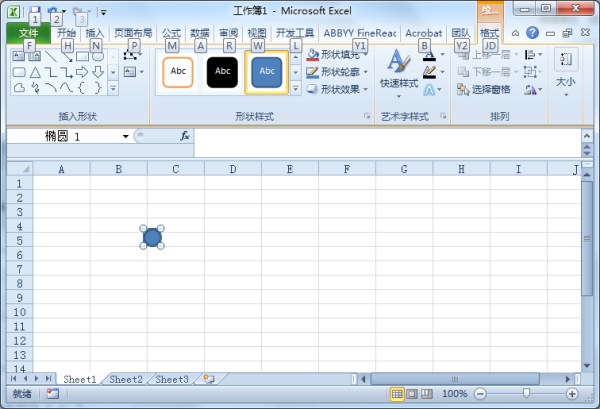Switch to Page Layout view in status bar
This screenshot has height=409, width=600.
coord(412,394)
